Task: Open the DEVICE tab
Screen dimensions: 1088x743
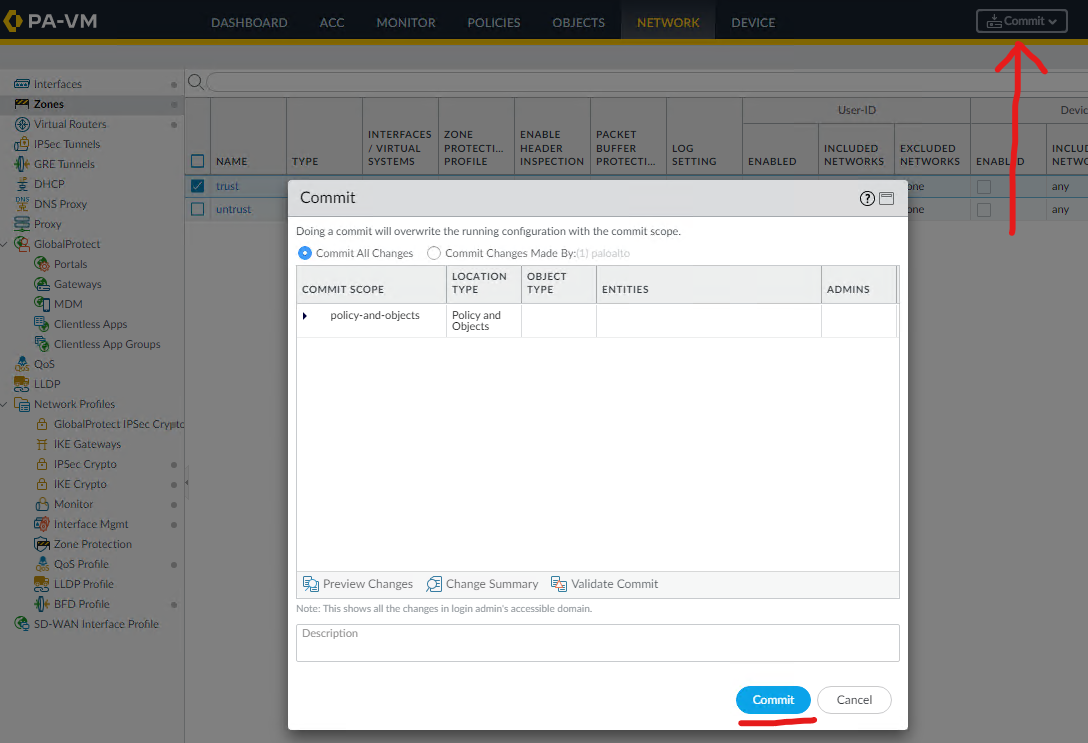Action: click(753, 22)
